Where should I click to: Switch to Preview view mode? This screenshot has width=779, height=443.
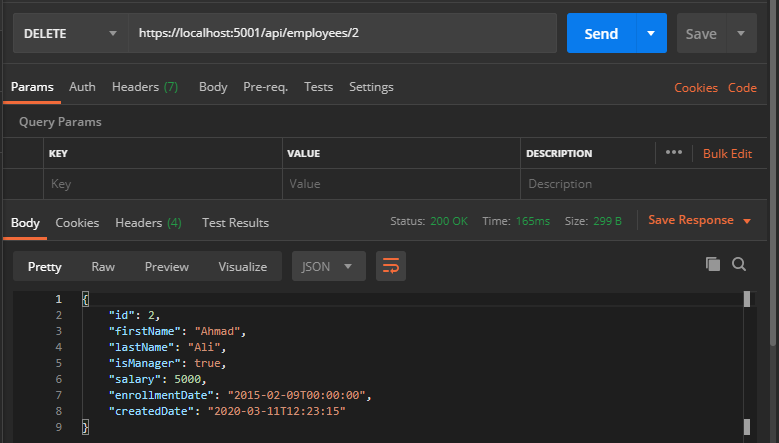pyautogui.click(x=166, y=266)
